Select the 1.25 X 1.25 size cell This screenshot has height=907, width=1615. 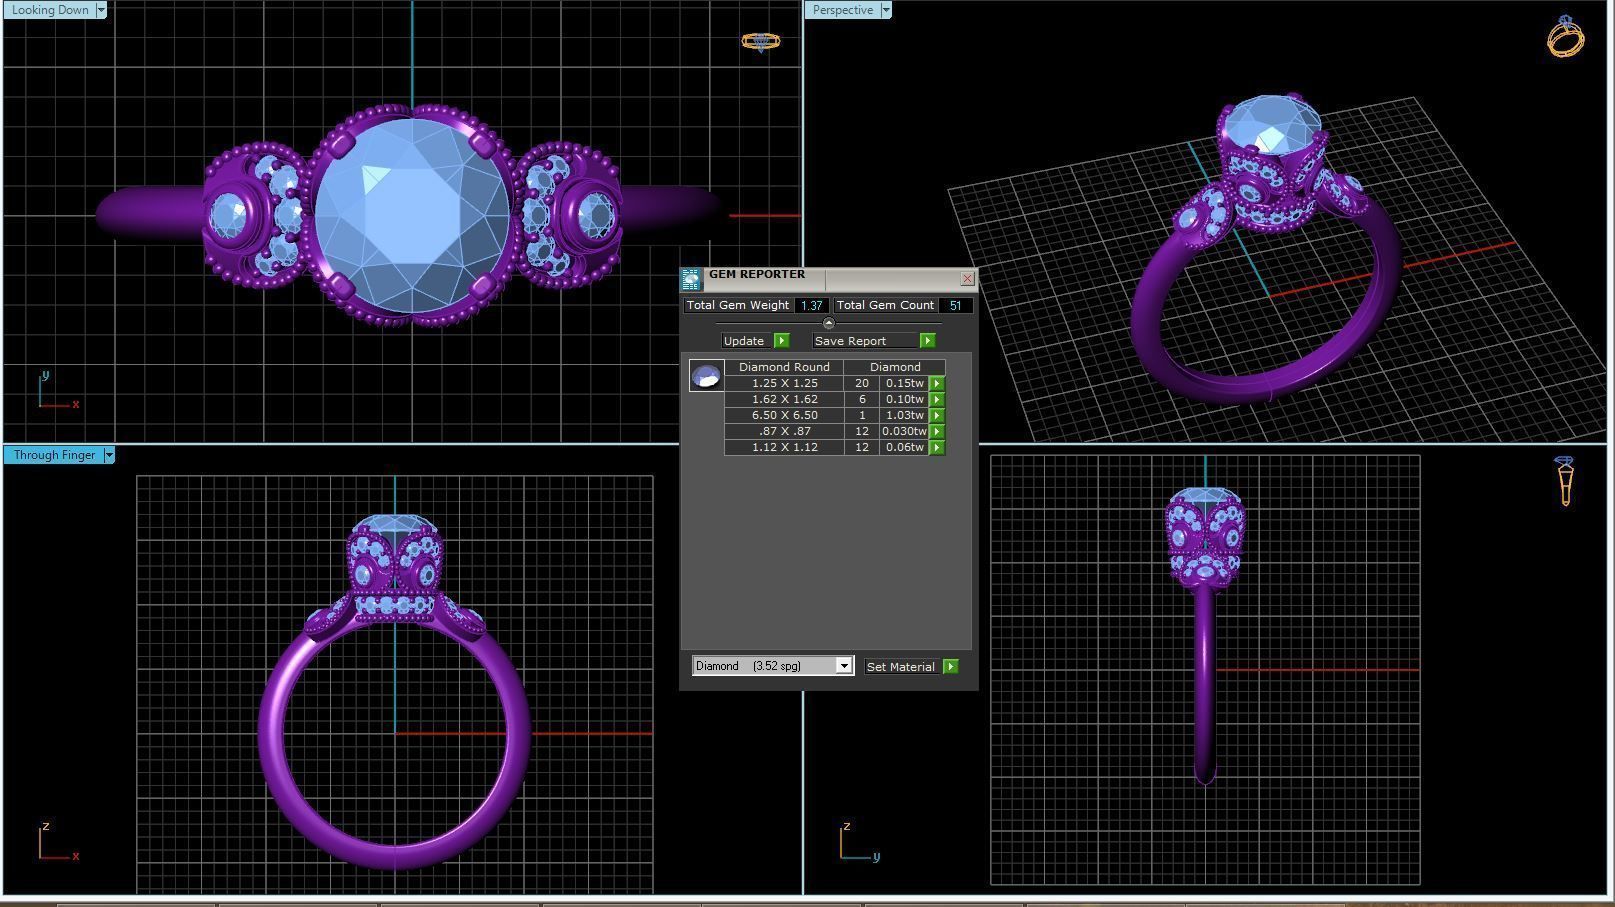(x=785, y=383)
